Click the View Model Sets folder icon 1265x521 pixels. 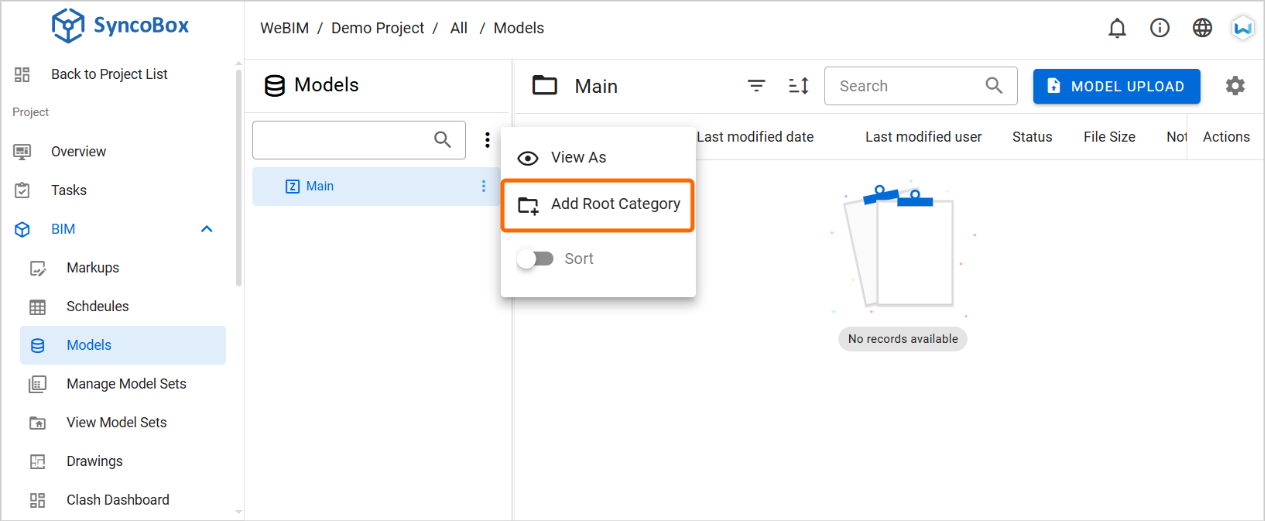pos(37,423)
